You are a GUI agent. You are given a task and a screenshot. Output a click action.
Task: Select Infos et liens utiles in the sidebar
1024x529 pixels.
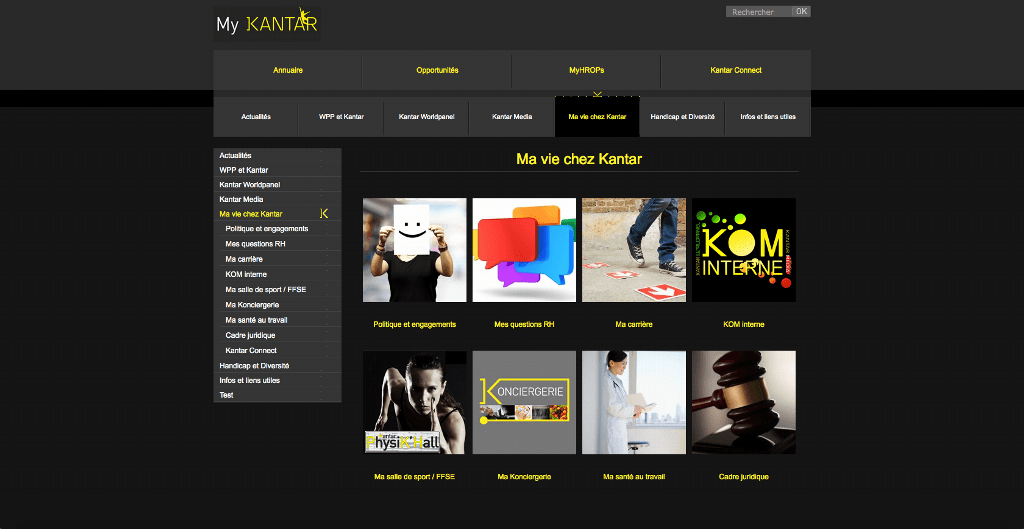pos(278,380)
